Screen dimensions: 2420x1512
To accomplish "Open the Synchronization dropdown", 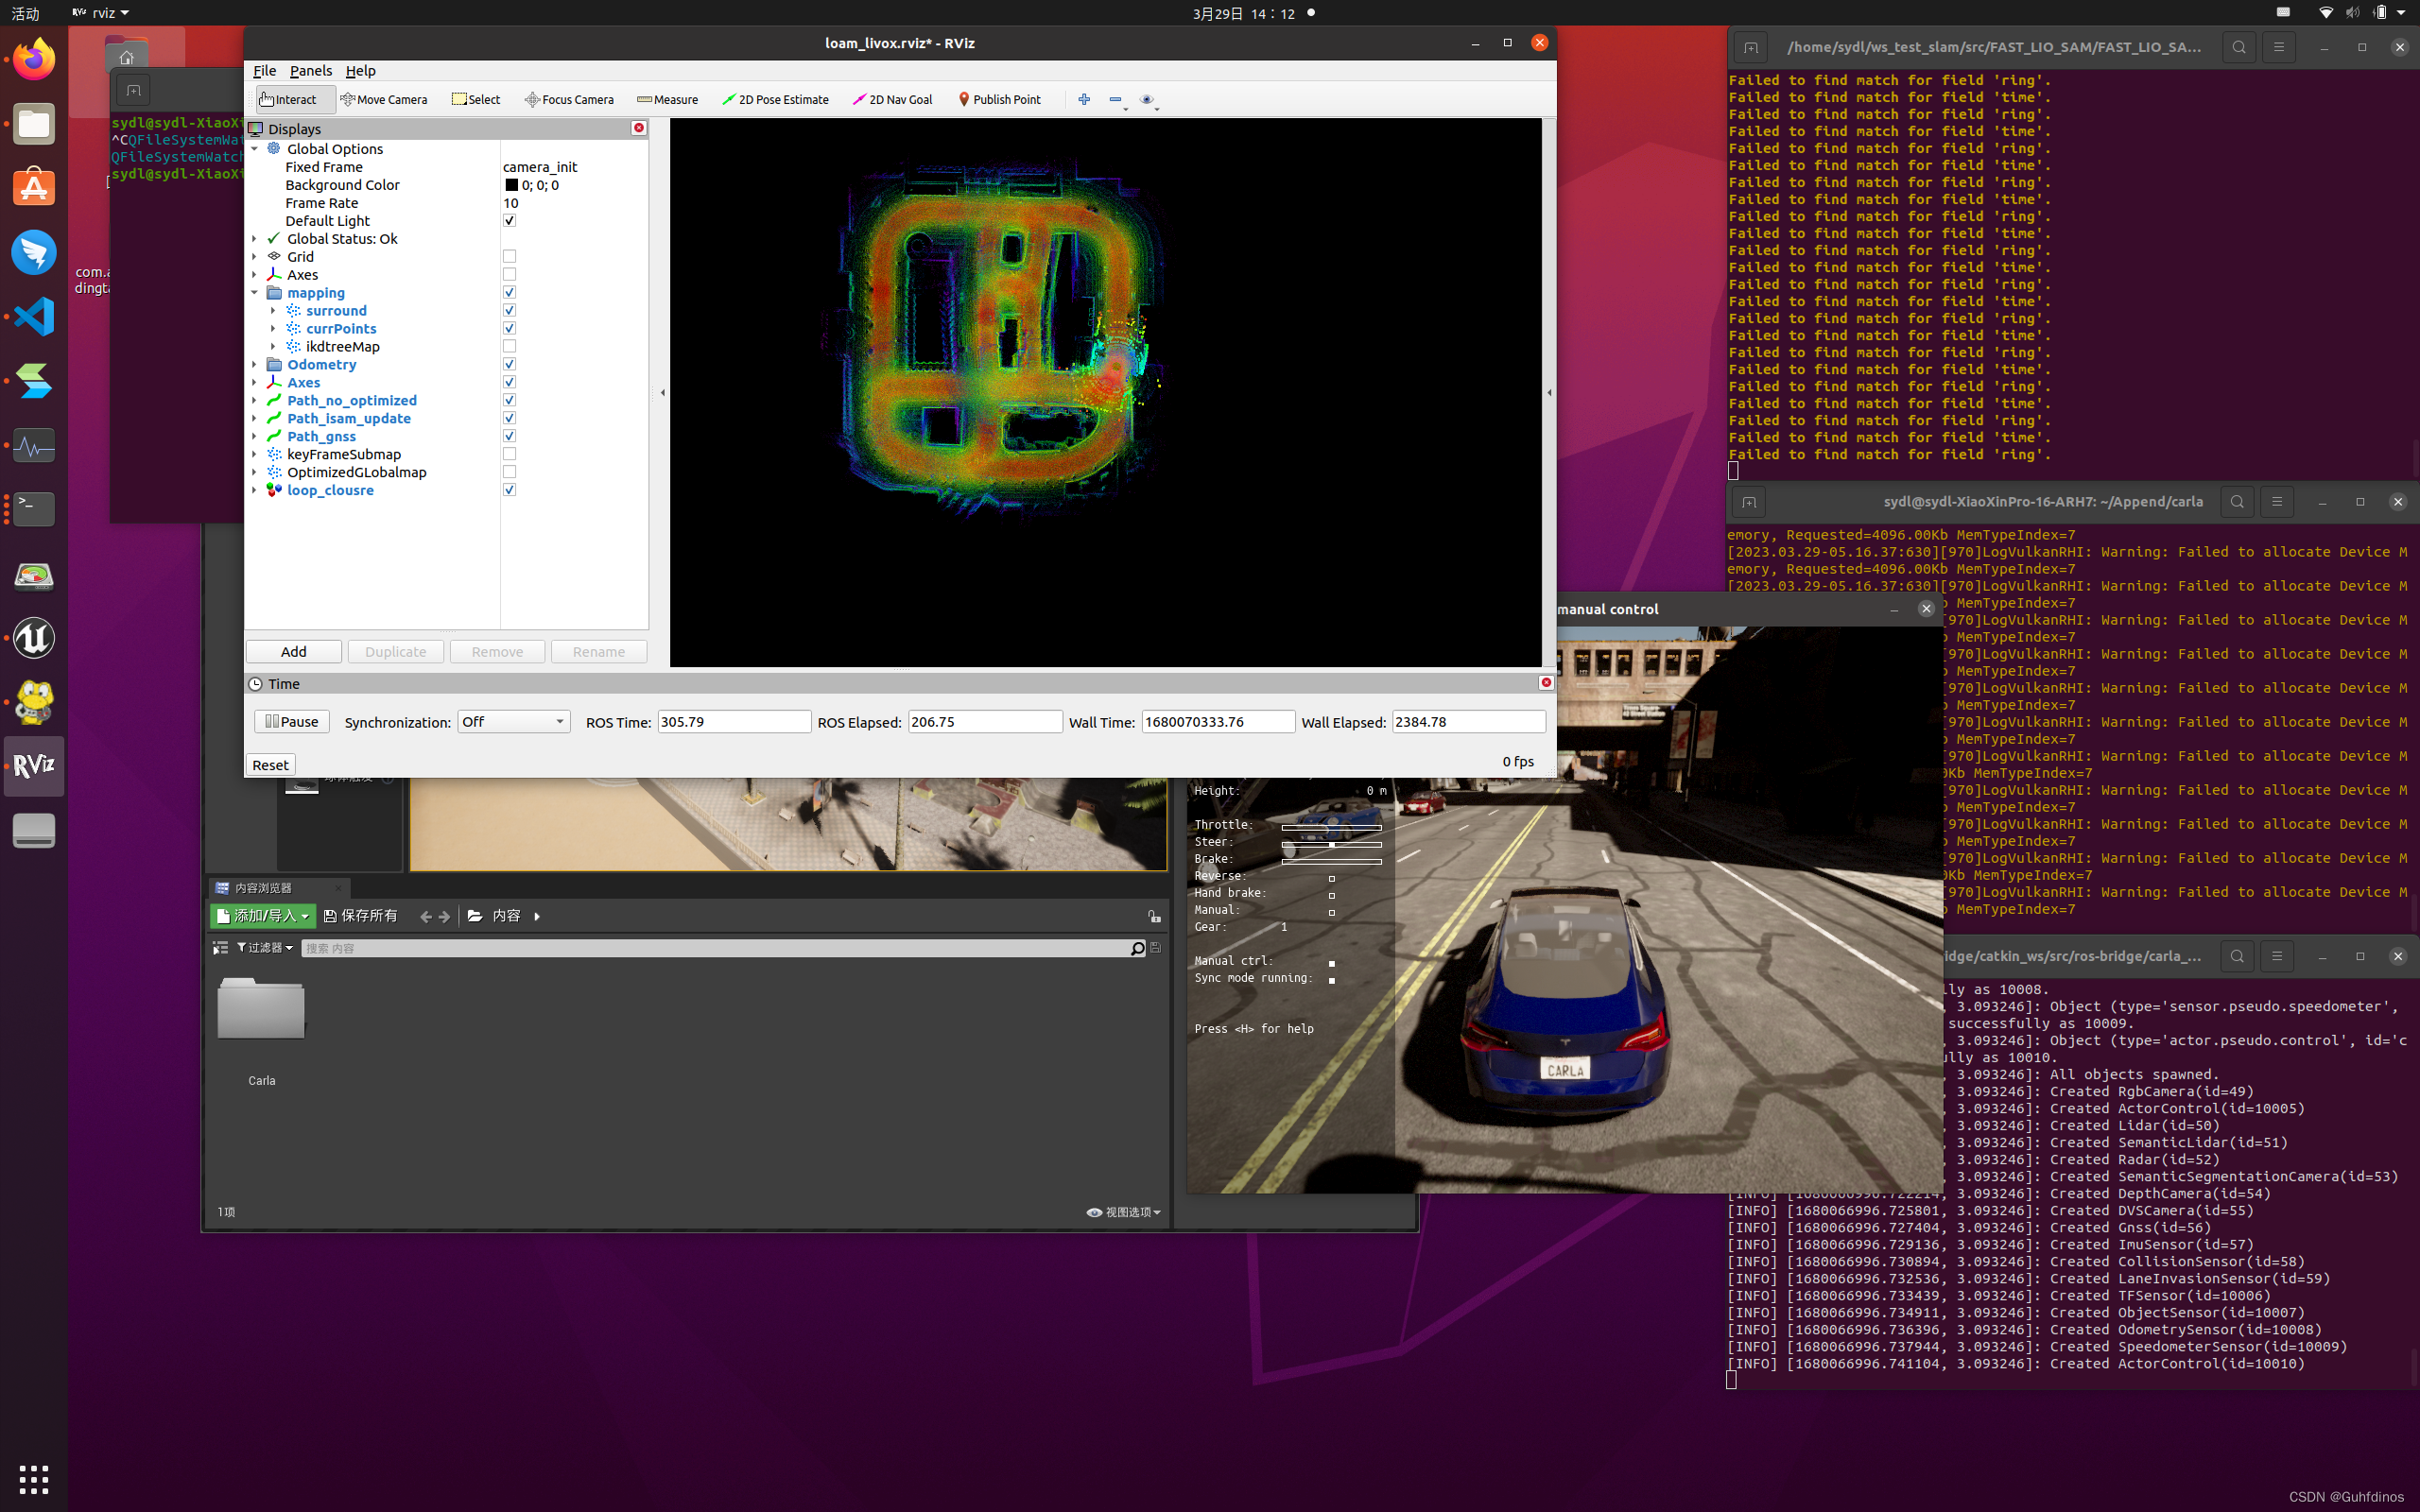I will click(x=513, y=722).
